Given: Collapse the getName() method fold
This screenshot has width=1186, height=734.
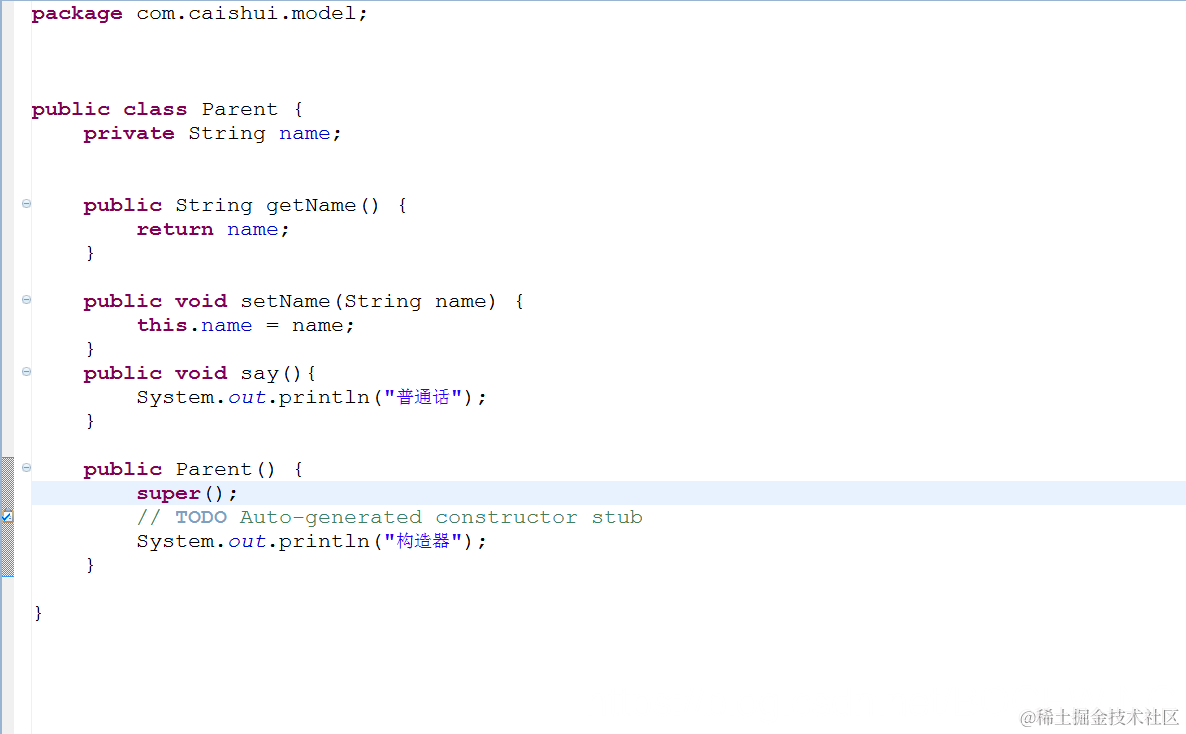Looking at the screenshot, I should (26, 204).
